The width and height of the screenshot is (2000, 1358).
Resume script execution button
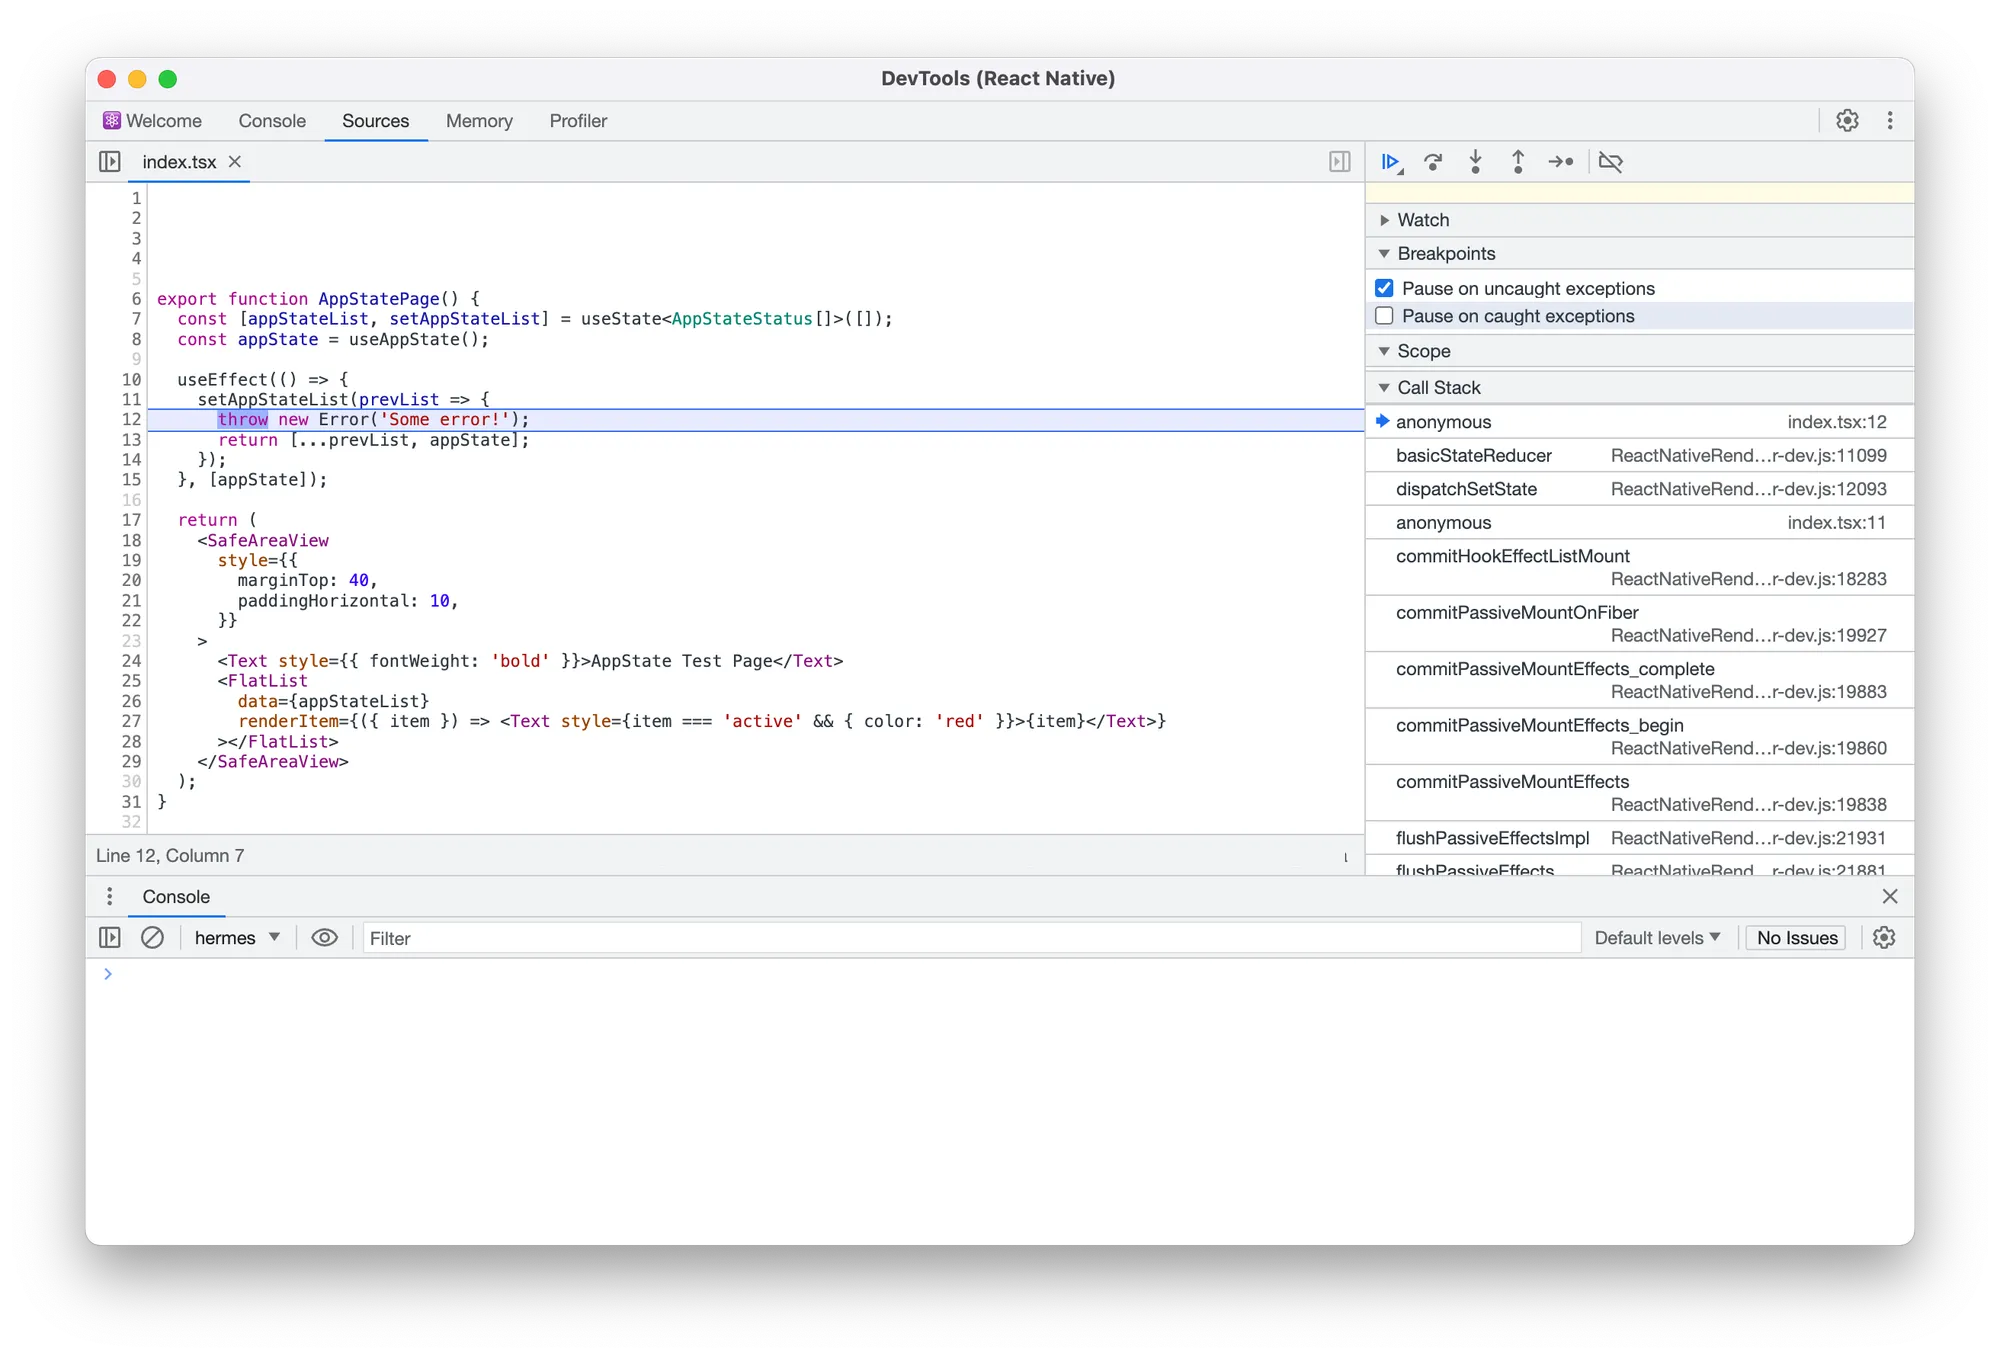pyautogui.click(x=1390, y=162)
